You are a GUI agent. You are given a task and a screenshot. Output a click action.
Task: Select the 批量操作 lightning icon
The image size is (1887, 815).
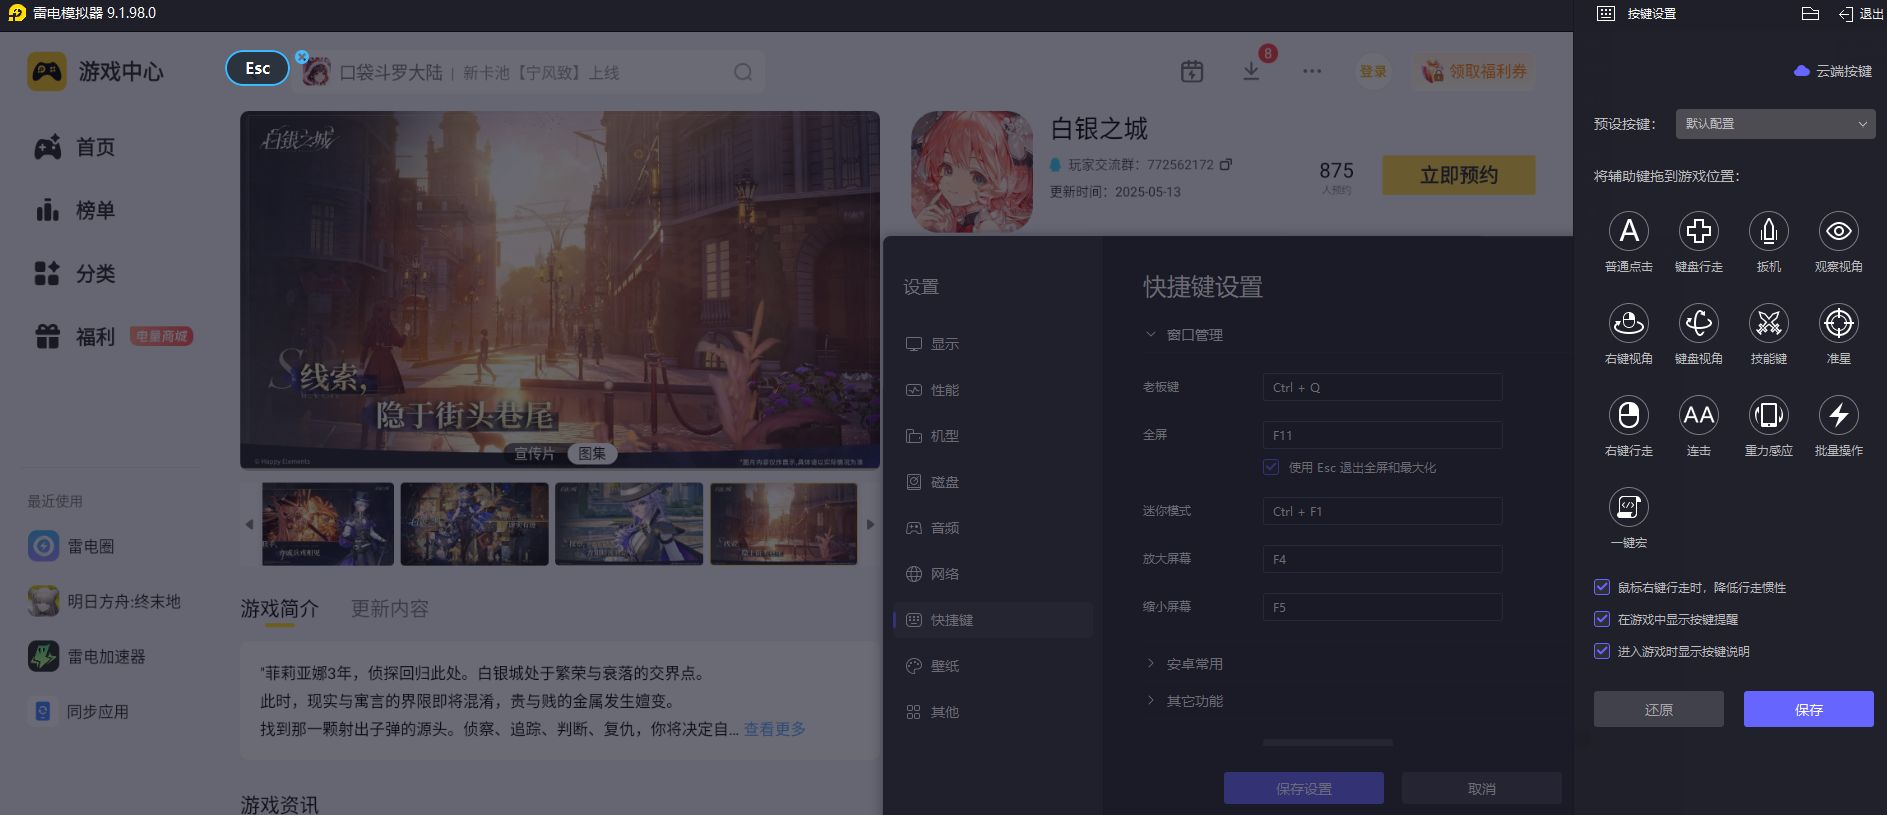[1839, 415]
